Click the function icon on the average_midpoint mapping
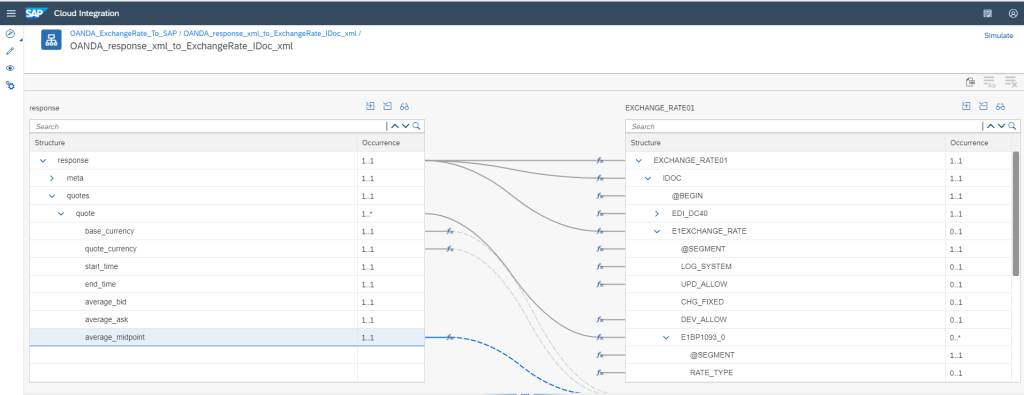 click(450, 338)
